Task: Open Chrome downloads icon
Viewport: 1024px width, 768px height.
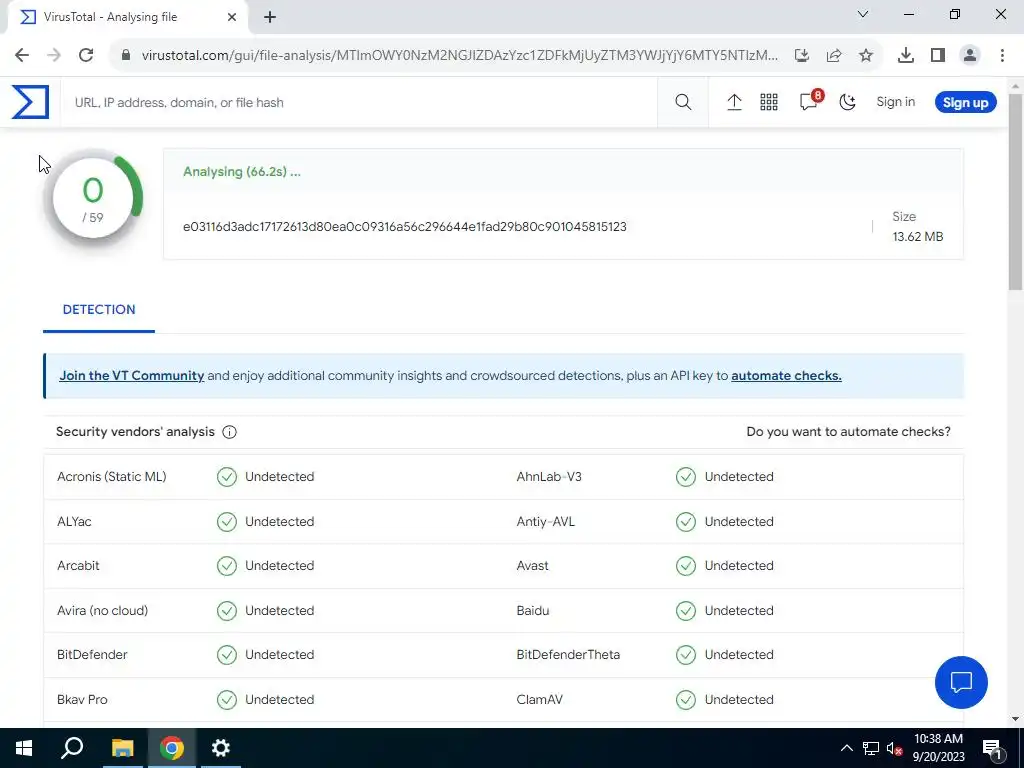Action: [906, 55]
